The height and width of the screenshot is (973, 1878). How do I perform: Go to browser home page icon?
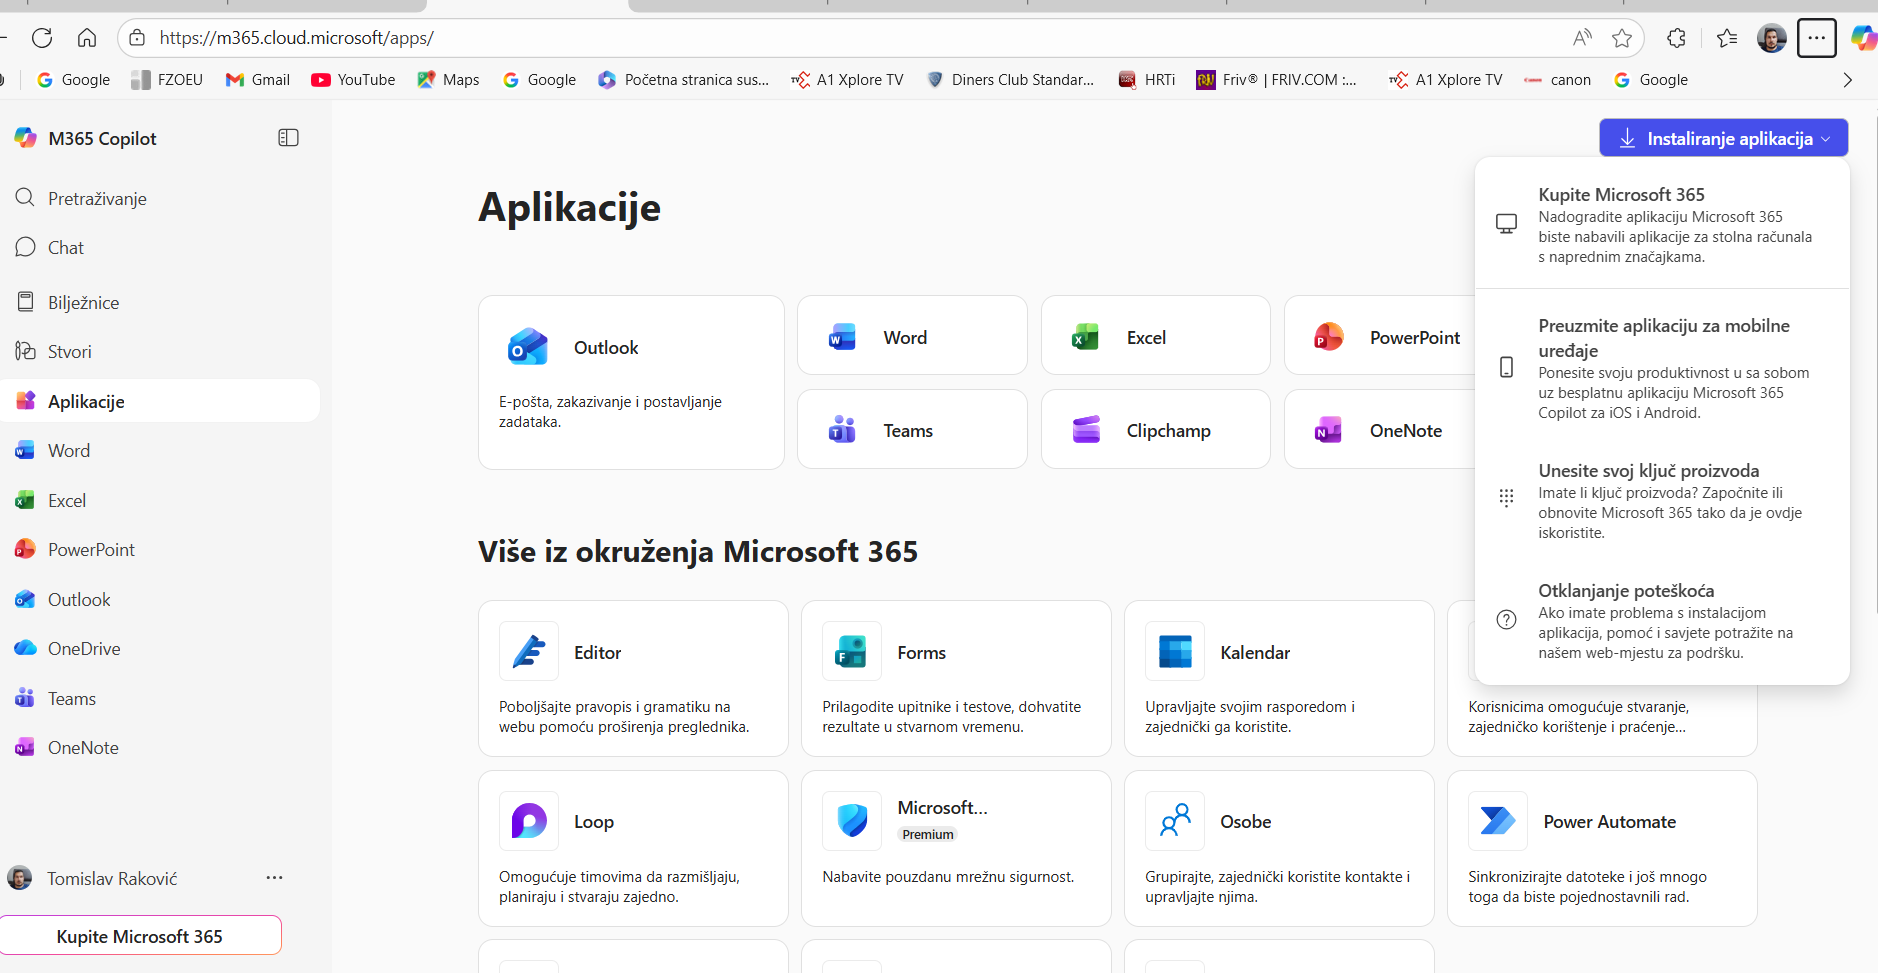tap(87, 38)
